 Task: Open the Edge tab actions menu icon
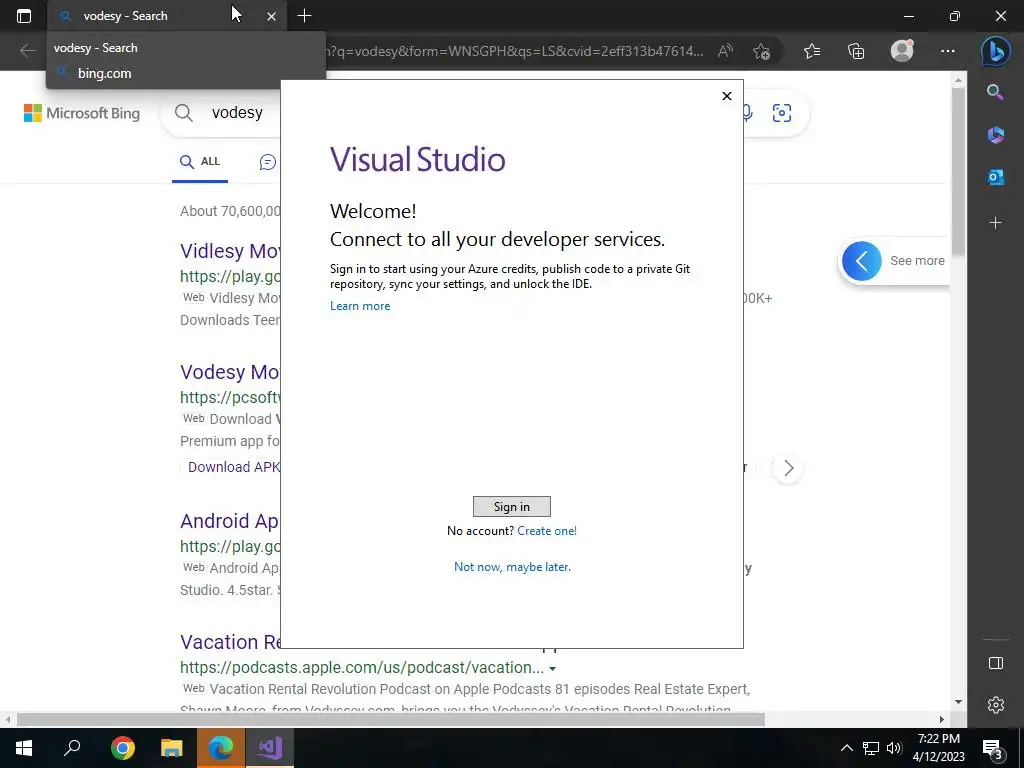point(24,16)
